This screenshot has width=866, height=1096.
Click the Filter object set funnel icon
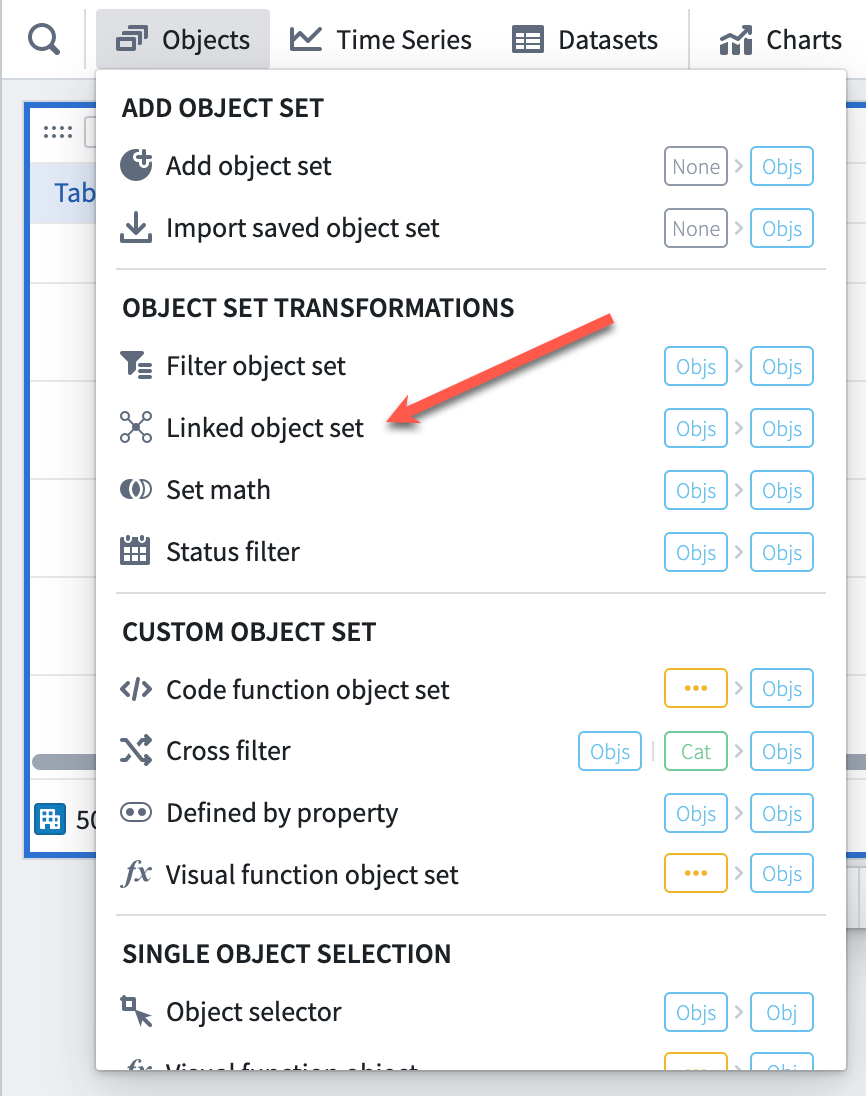coord(136,366)
